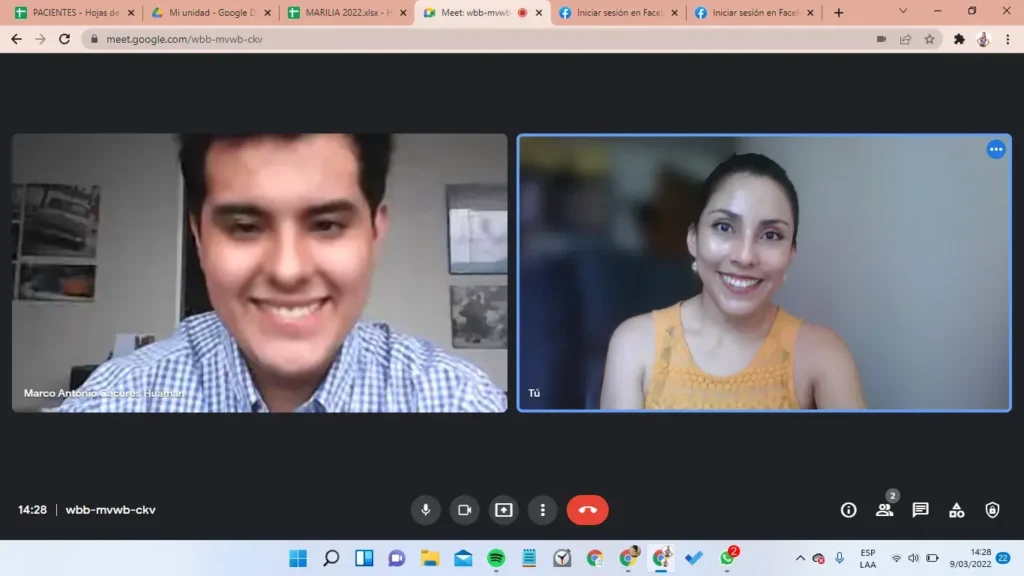The height and width of the screenshot is (576, 1024).
Task: Toggle the Windows taskbar volume control
Action: coord(913,558)
